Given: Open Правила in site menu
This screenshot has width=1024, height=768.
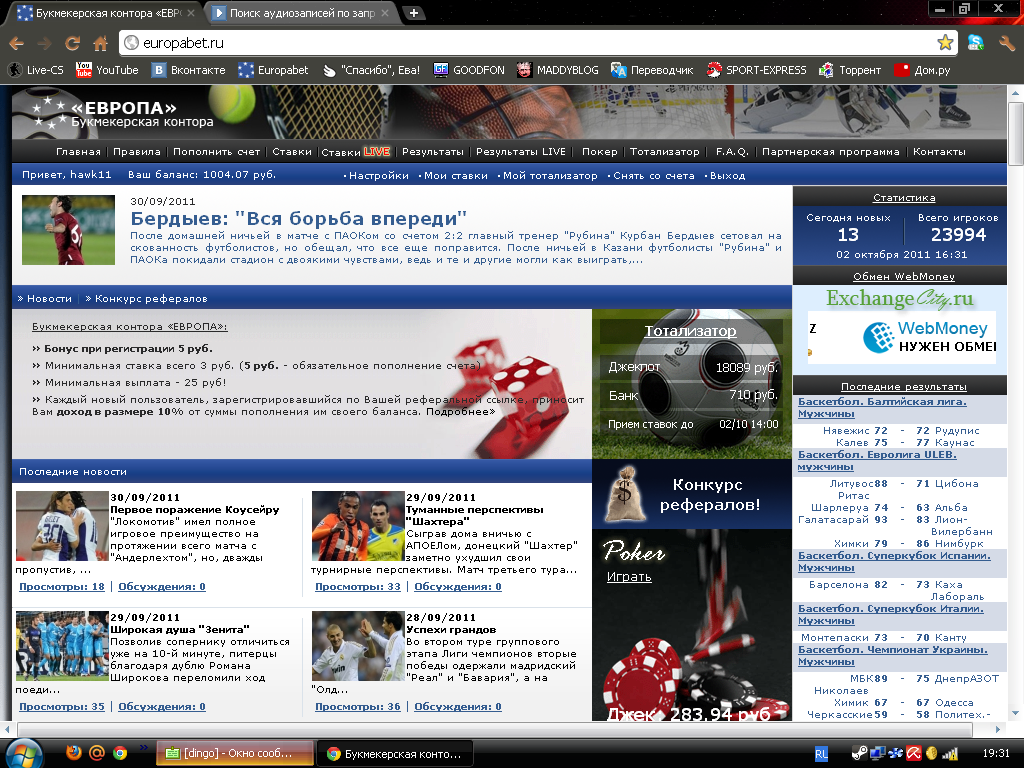Looking at the screenshot, I should (136, 152).
